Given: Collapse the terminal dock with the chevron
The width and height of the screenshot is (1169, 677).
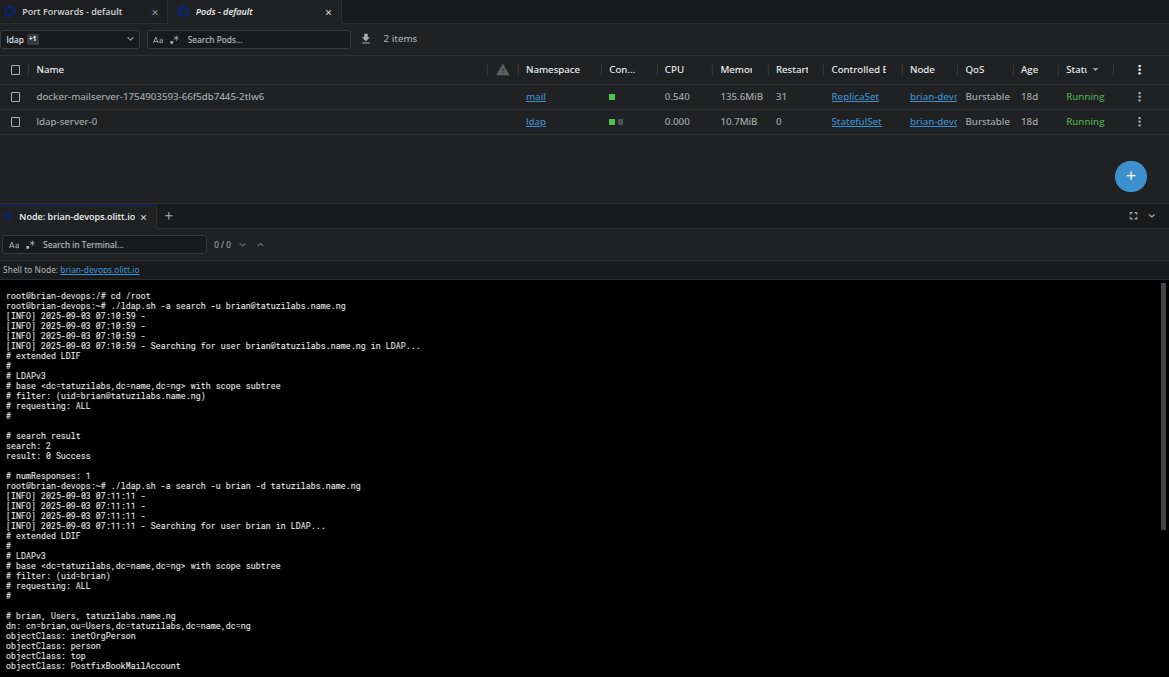Looking at the screenshot, I should coord(1152,216).
